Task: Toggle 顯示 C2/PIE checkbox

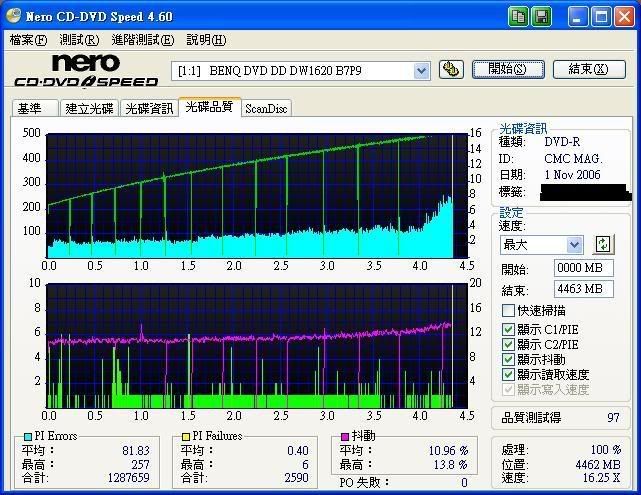Action: (x=508, y=344)
